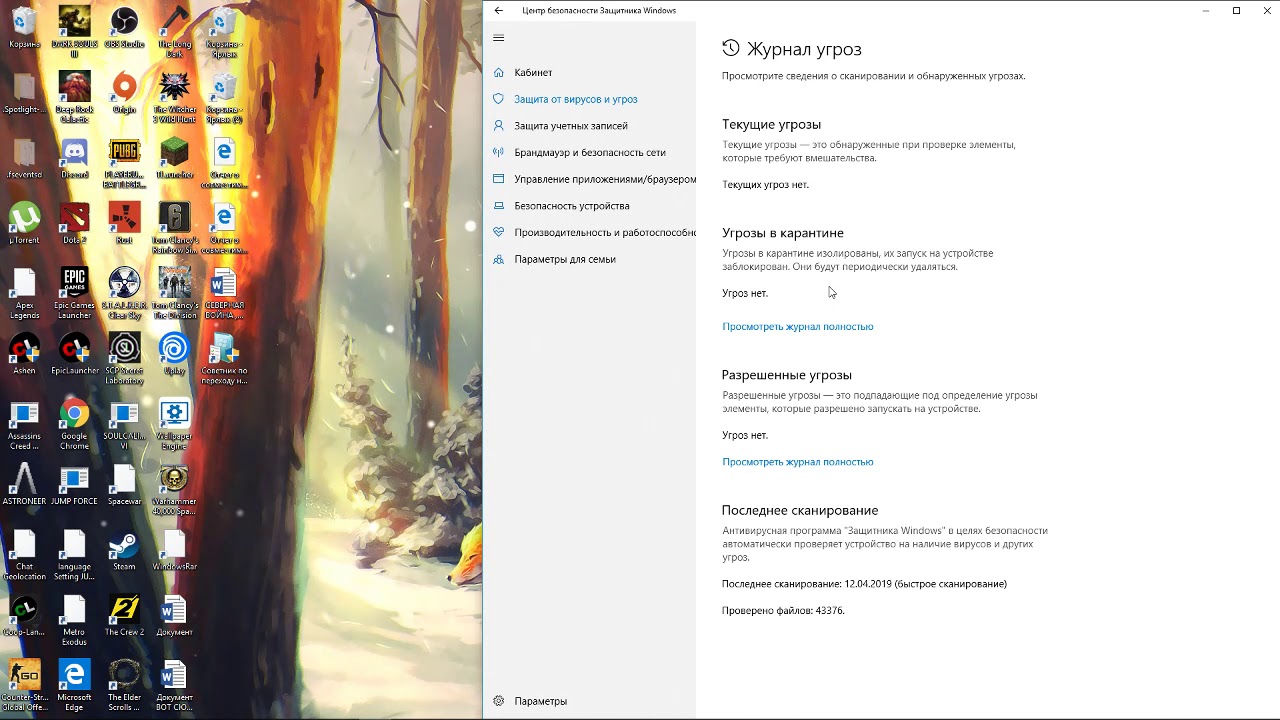The image size is (1280, 720).
Task: Select the Discord desktop icon
Action: coord(74,158)
